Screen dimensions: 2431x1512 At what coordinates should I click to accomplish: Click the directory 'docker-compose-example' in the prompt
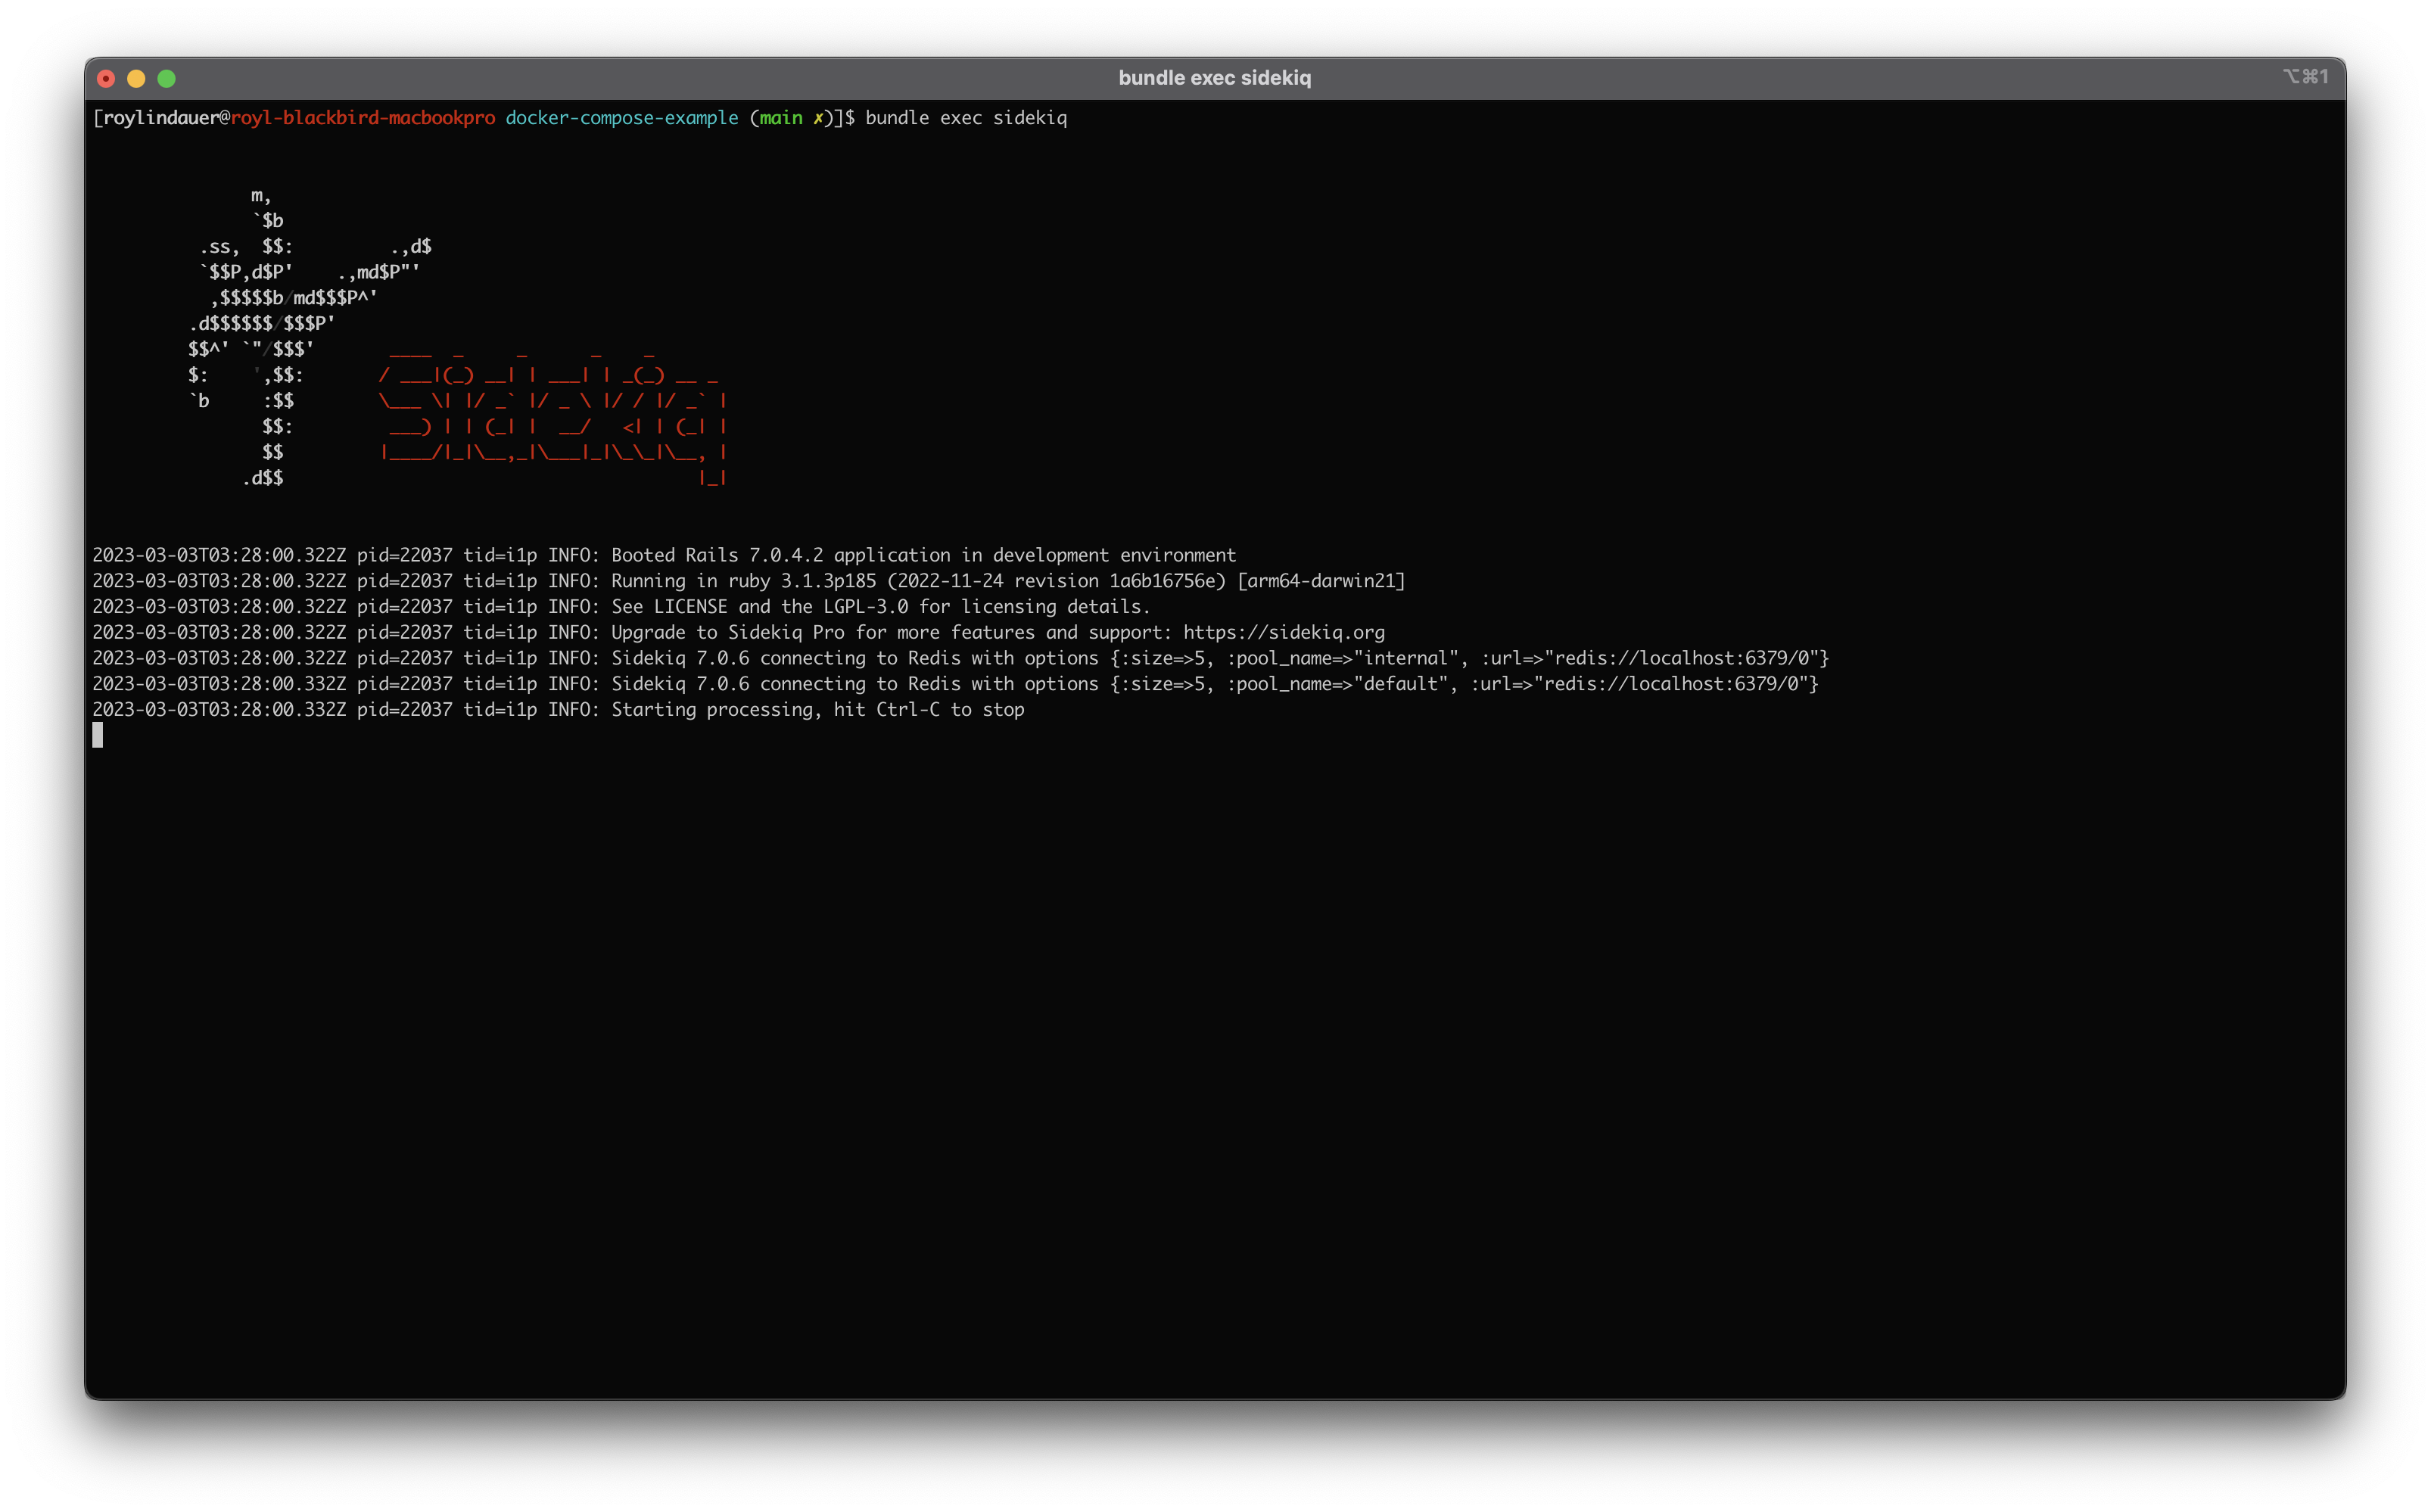click(622, 118)
